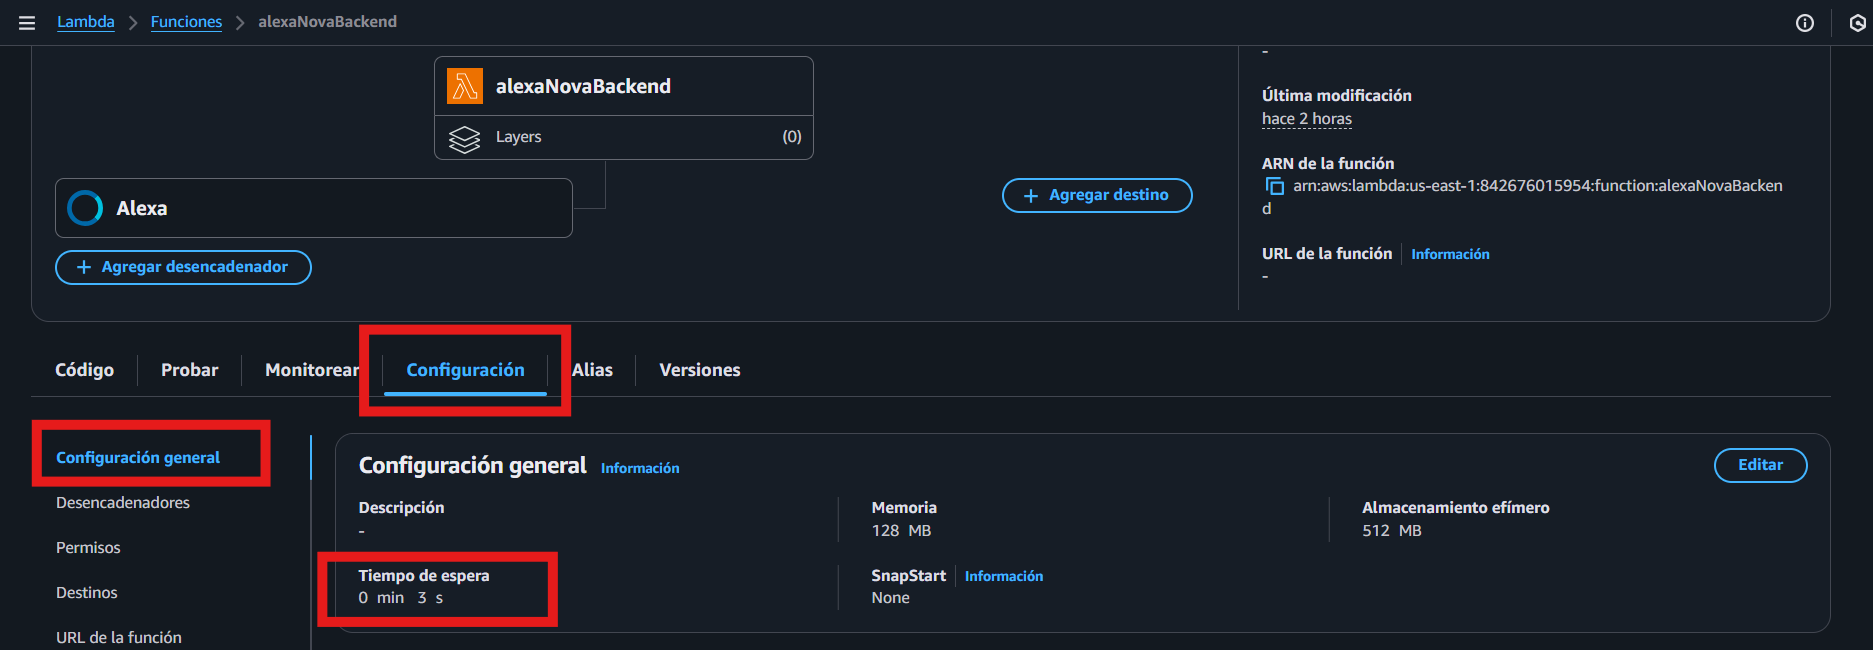Open Funciones breadcrumb link

pos(186,22)
